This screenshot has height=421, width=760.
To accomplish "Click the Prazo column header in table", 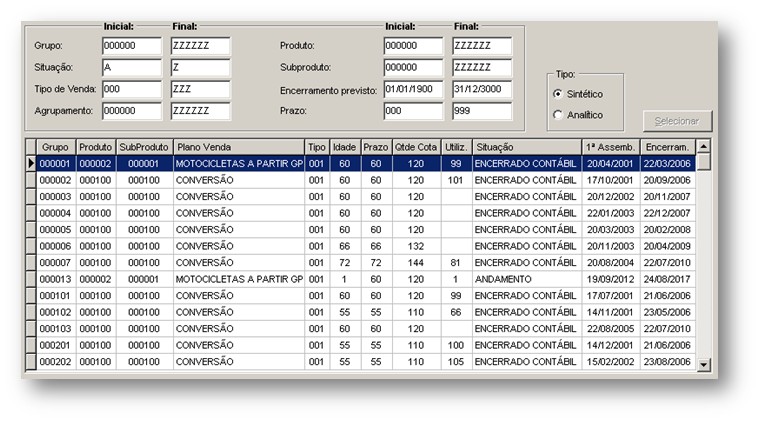I will pyautogui.click(x=376, y=147).
